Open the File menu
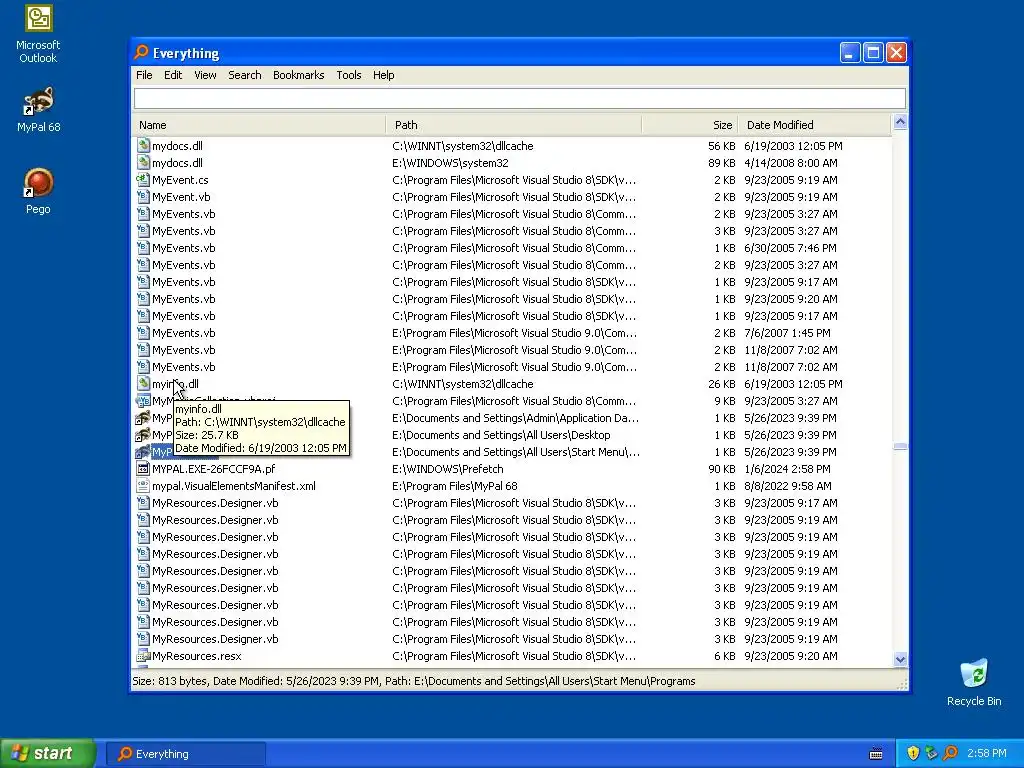1024x768 pixels. [144, 75]
